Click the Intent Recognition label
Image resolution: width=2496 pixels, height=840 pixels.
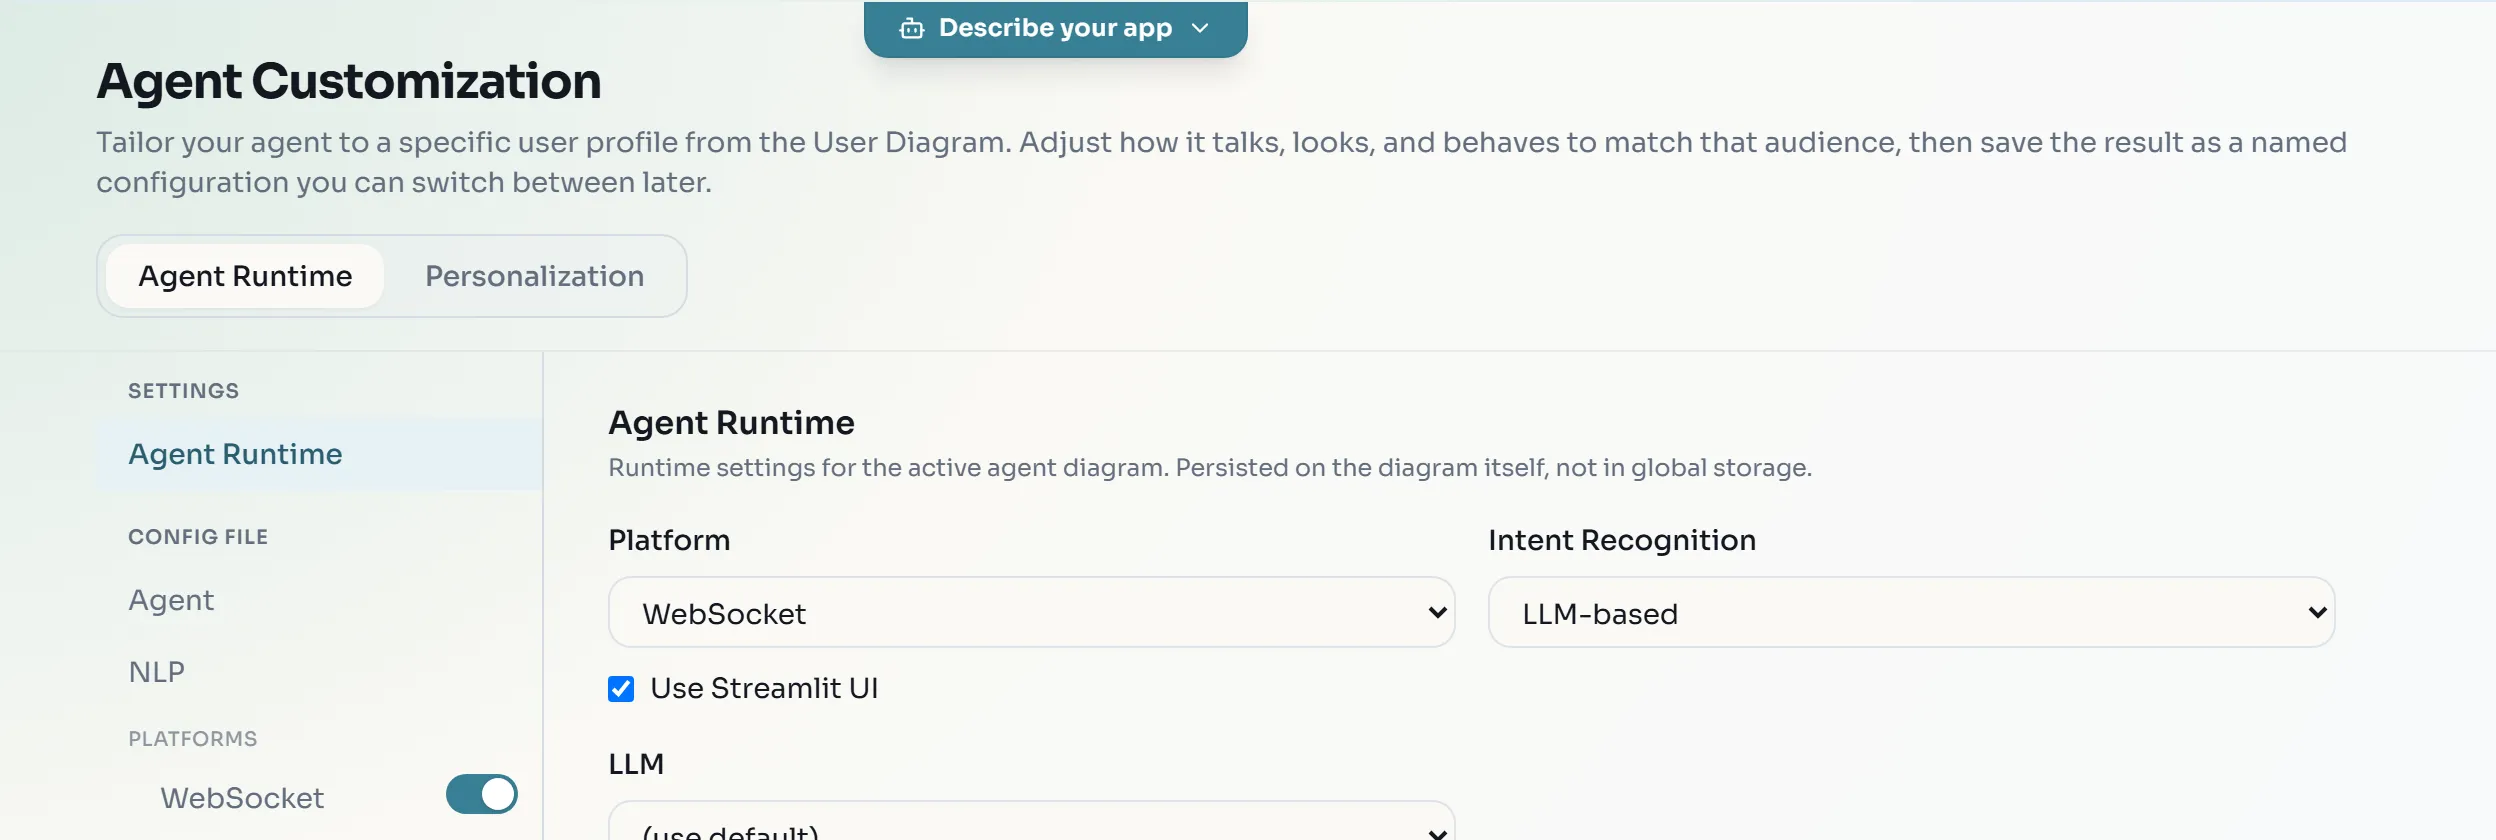[x=1622, y=540]
